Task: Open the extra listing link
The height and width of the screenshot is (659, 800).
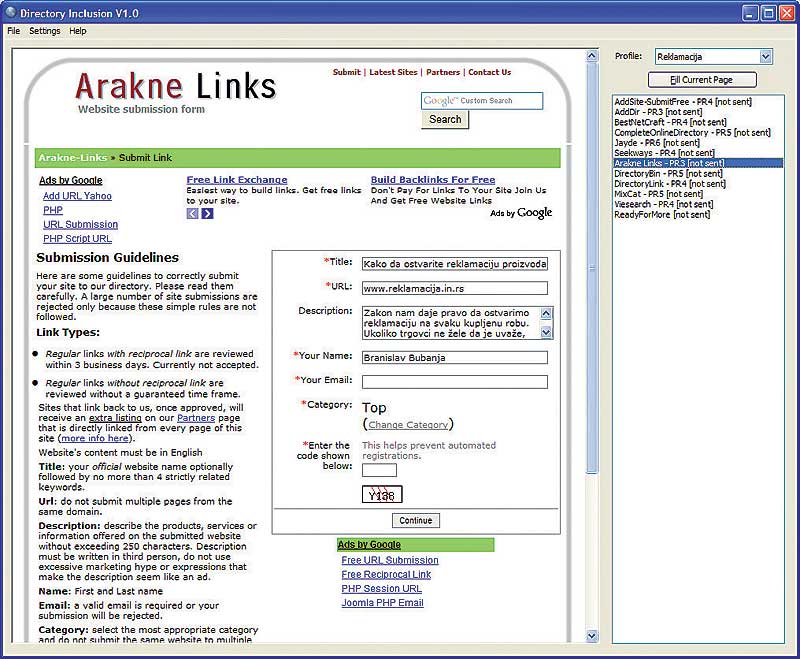Action: point(115,418)
